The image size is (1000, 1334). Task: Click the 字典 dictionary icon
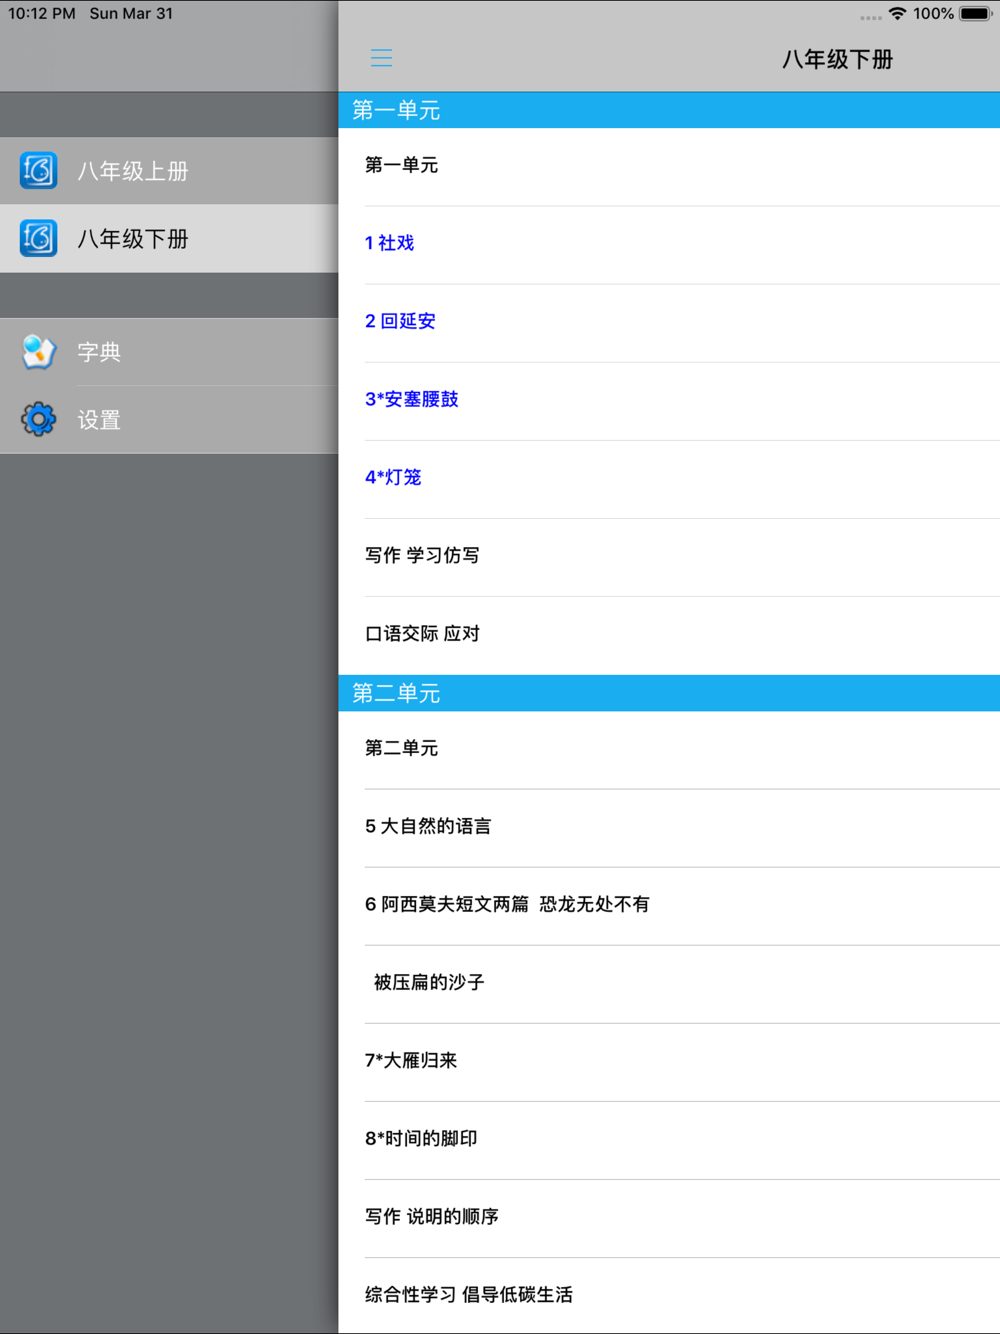point(38,352)
